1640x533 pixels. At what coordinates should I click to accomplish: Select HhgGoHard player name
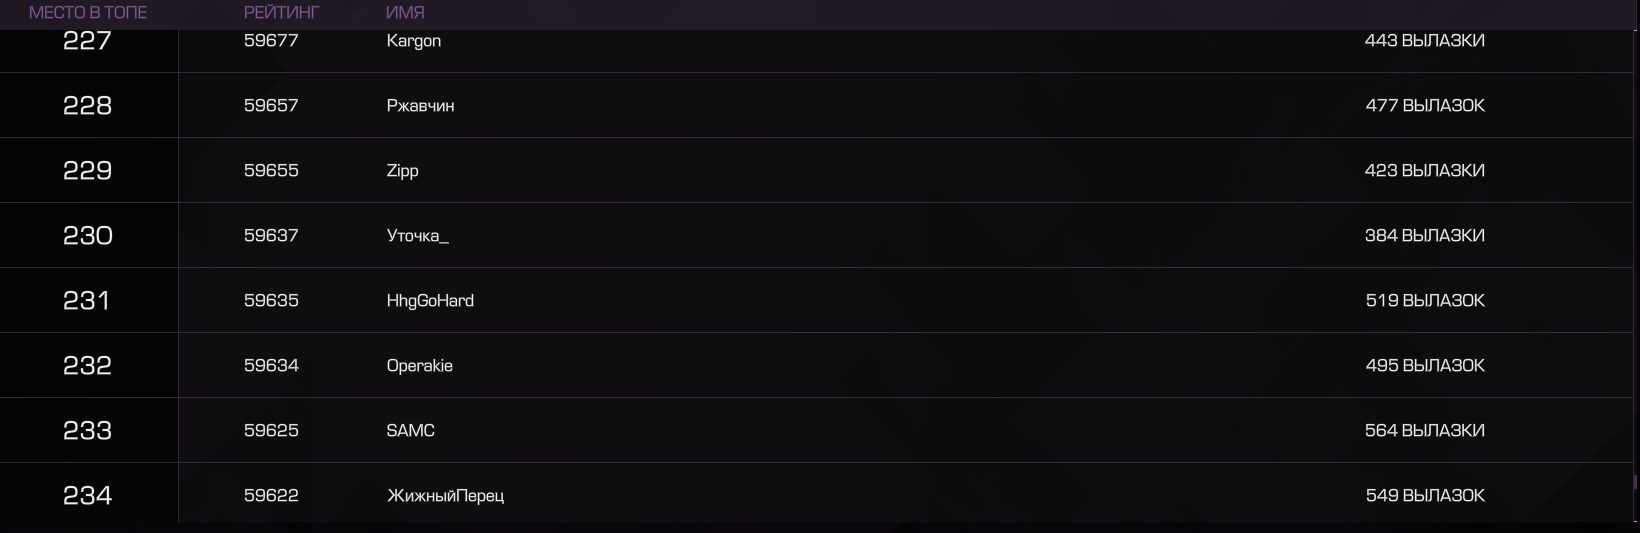(x=430, y=301)
